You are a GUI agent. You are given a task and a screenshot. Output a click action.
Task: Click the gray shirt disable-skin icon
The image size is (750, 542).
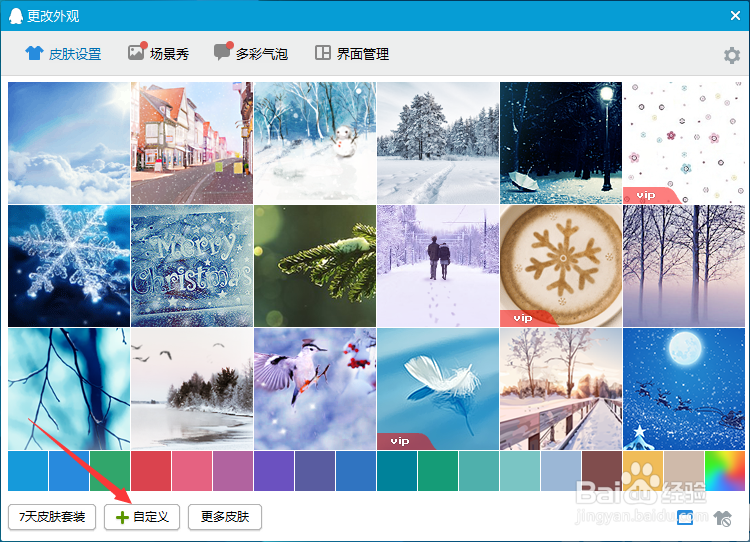click(722, 518)
